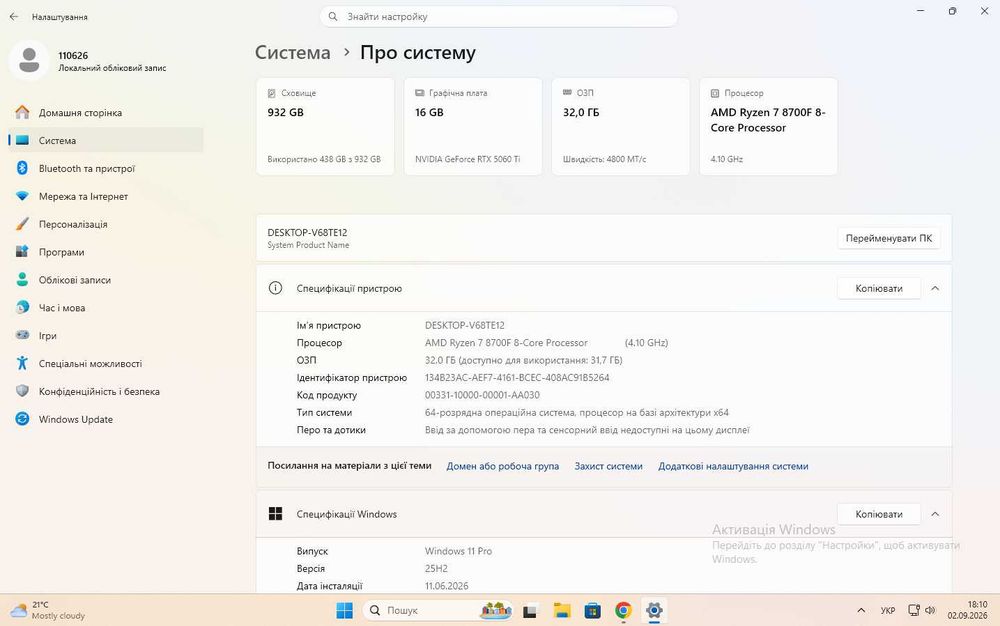Open Захист системи link
This screenshot has height=626, width=1000.
pos(608,466)
